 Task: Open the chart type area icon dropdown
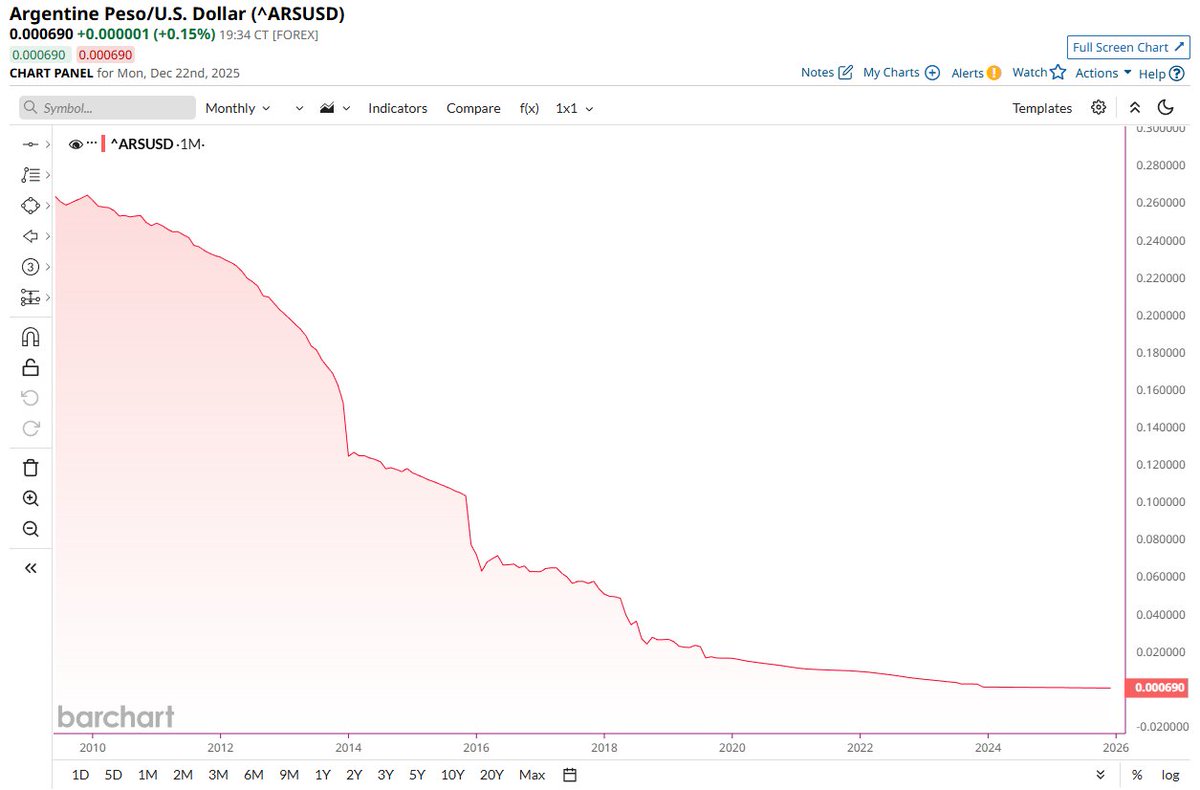[x=335, y=108]
